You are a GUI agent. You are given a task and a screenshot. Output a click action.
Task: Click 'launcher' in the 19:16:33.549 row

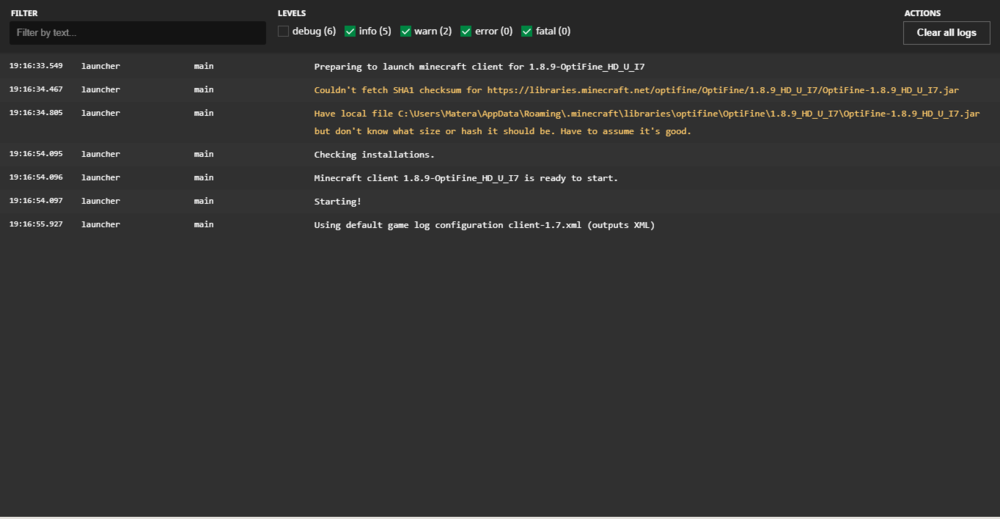(100, 66)
